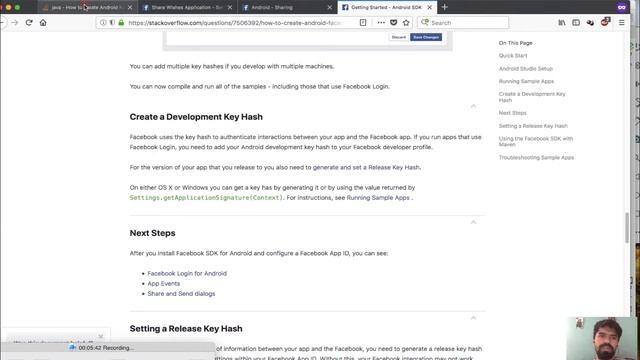Show site information for the page
Viewport: 640px width, 360px height.
(103, 22)
